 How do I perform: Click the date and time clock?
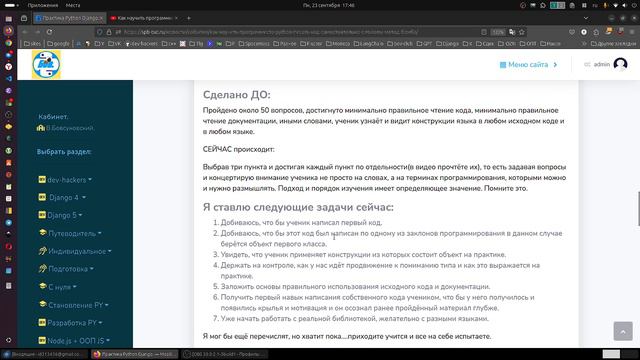click(x=329, y=5)
